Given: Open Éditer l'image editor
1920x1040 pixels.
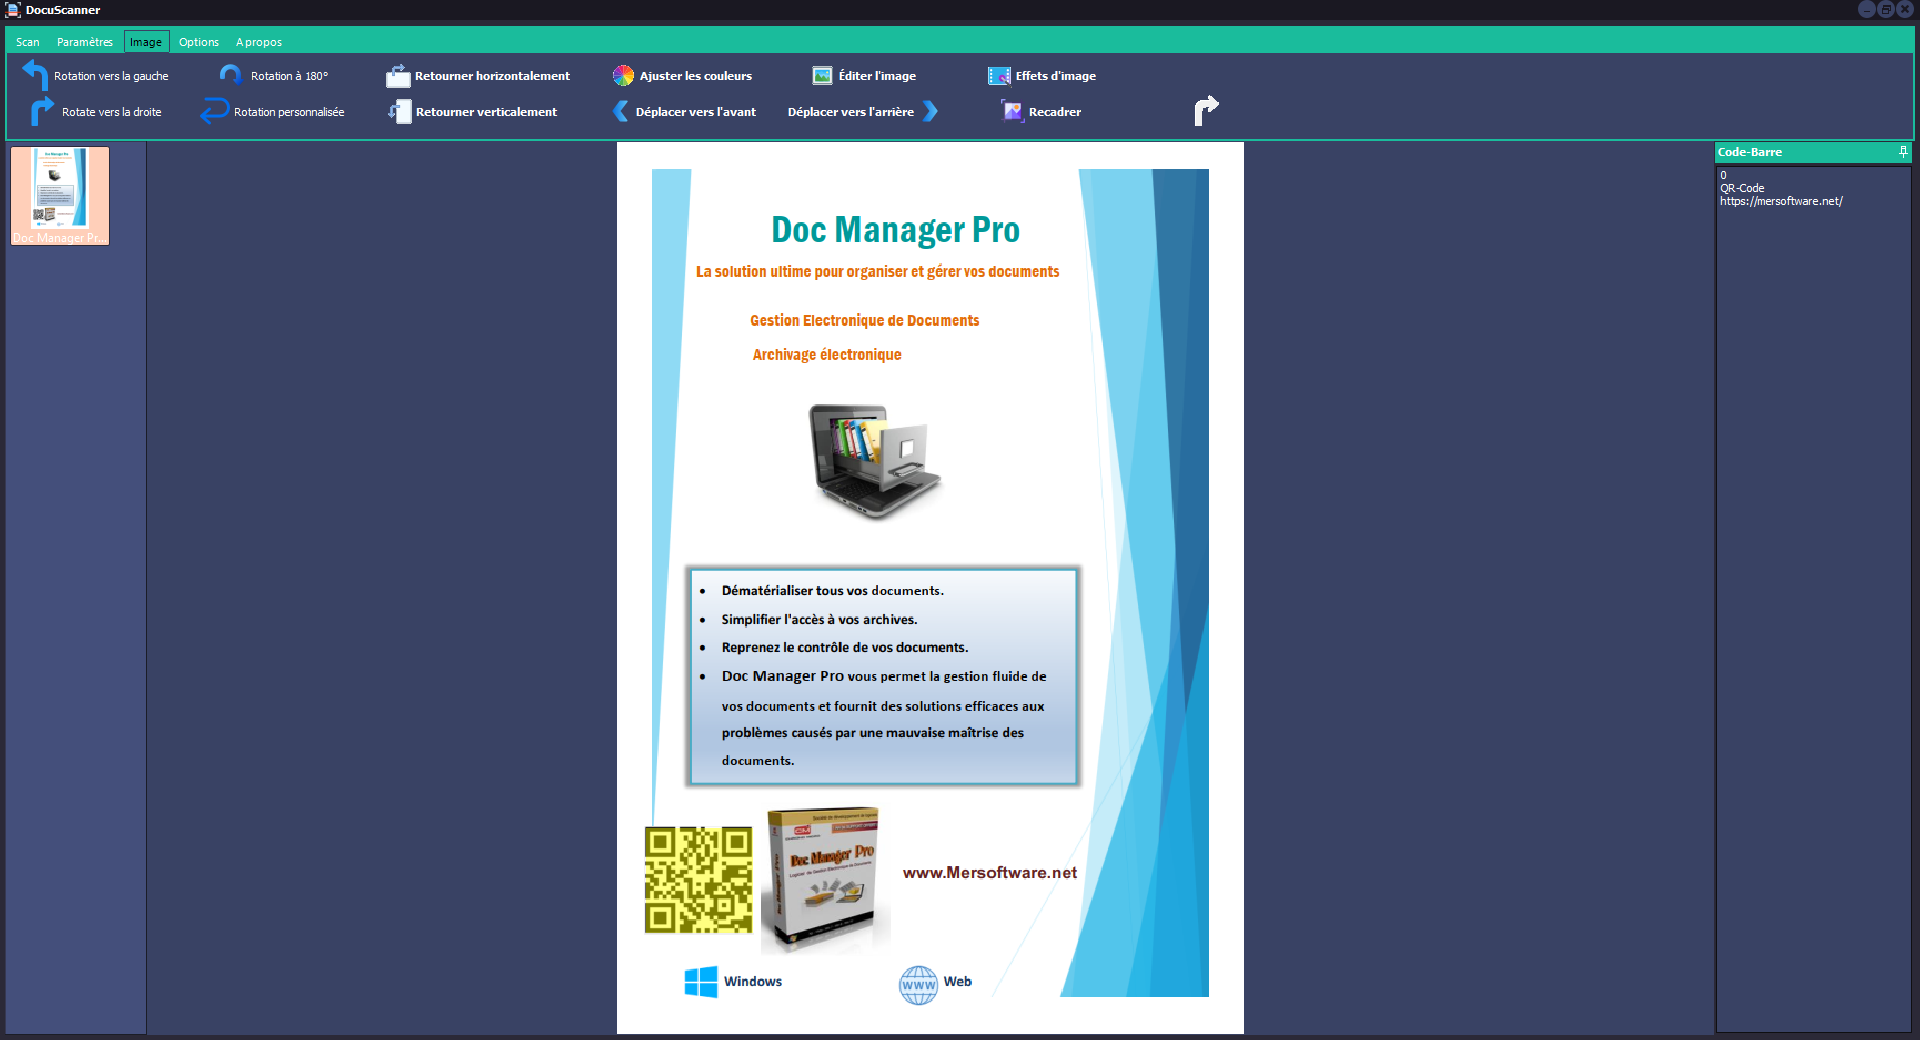Looking at the screenshot, I should pyautogui.click(x=822, y=76).
